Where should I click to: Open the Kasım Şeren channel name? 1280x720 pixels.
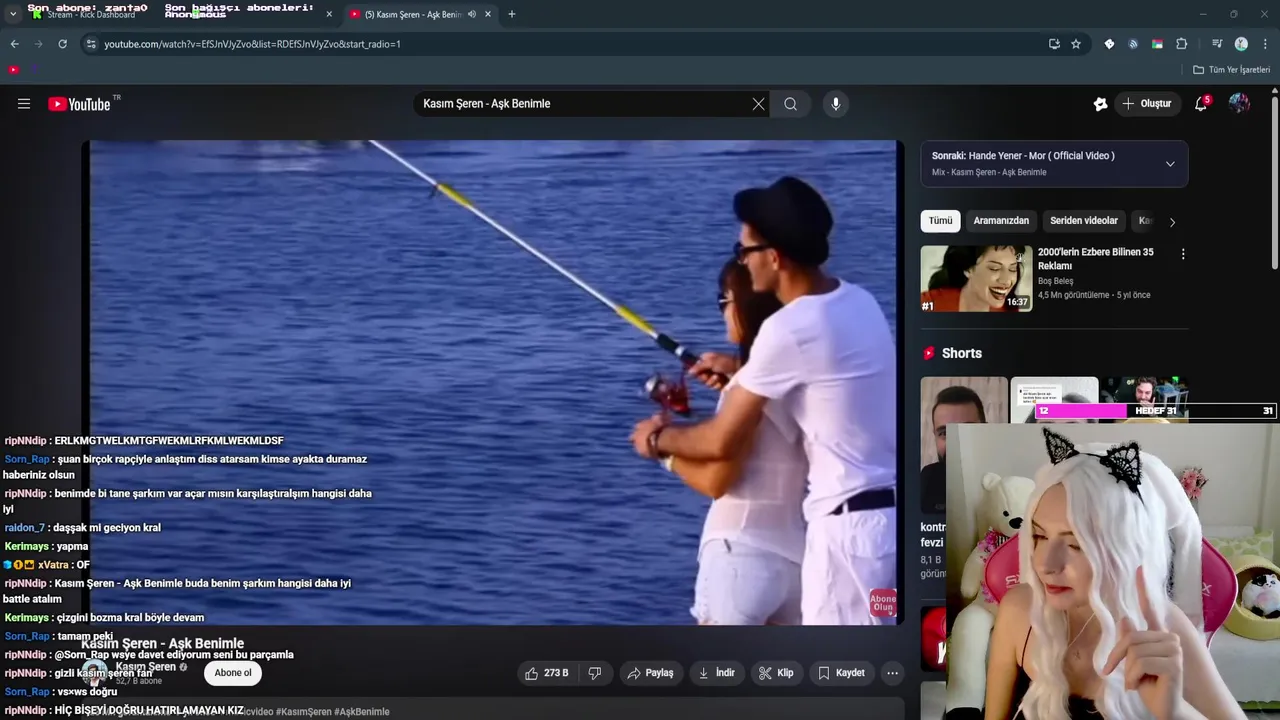coord(146,667)
